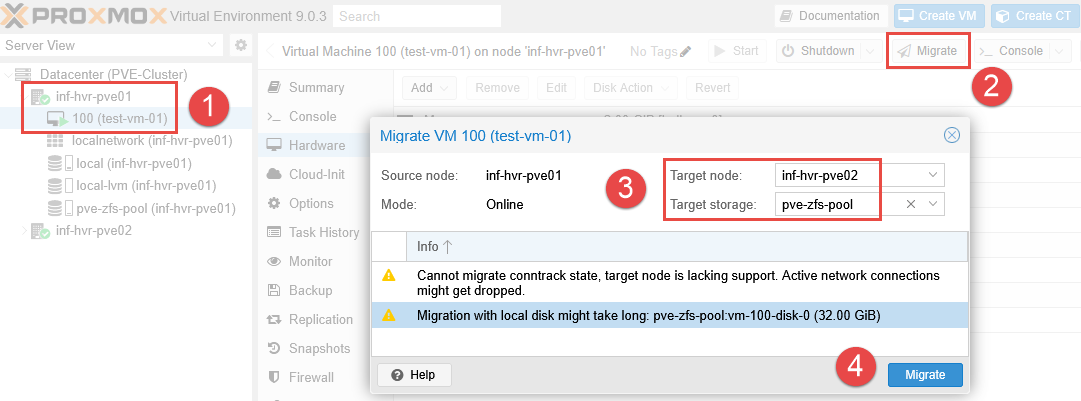Viewport: 1081px width, 401px height.
Task: Clear the target storage selection
Action: (911, 204)
